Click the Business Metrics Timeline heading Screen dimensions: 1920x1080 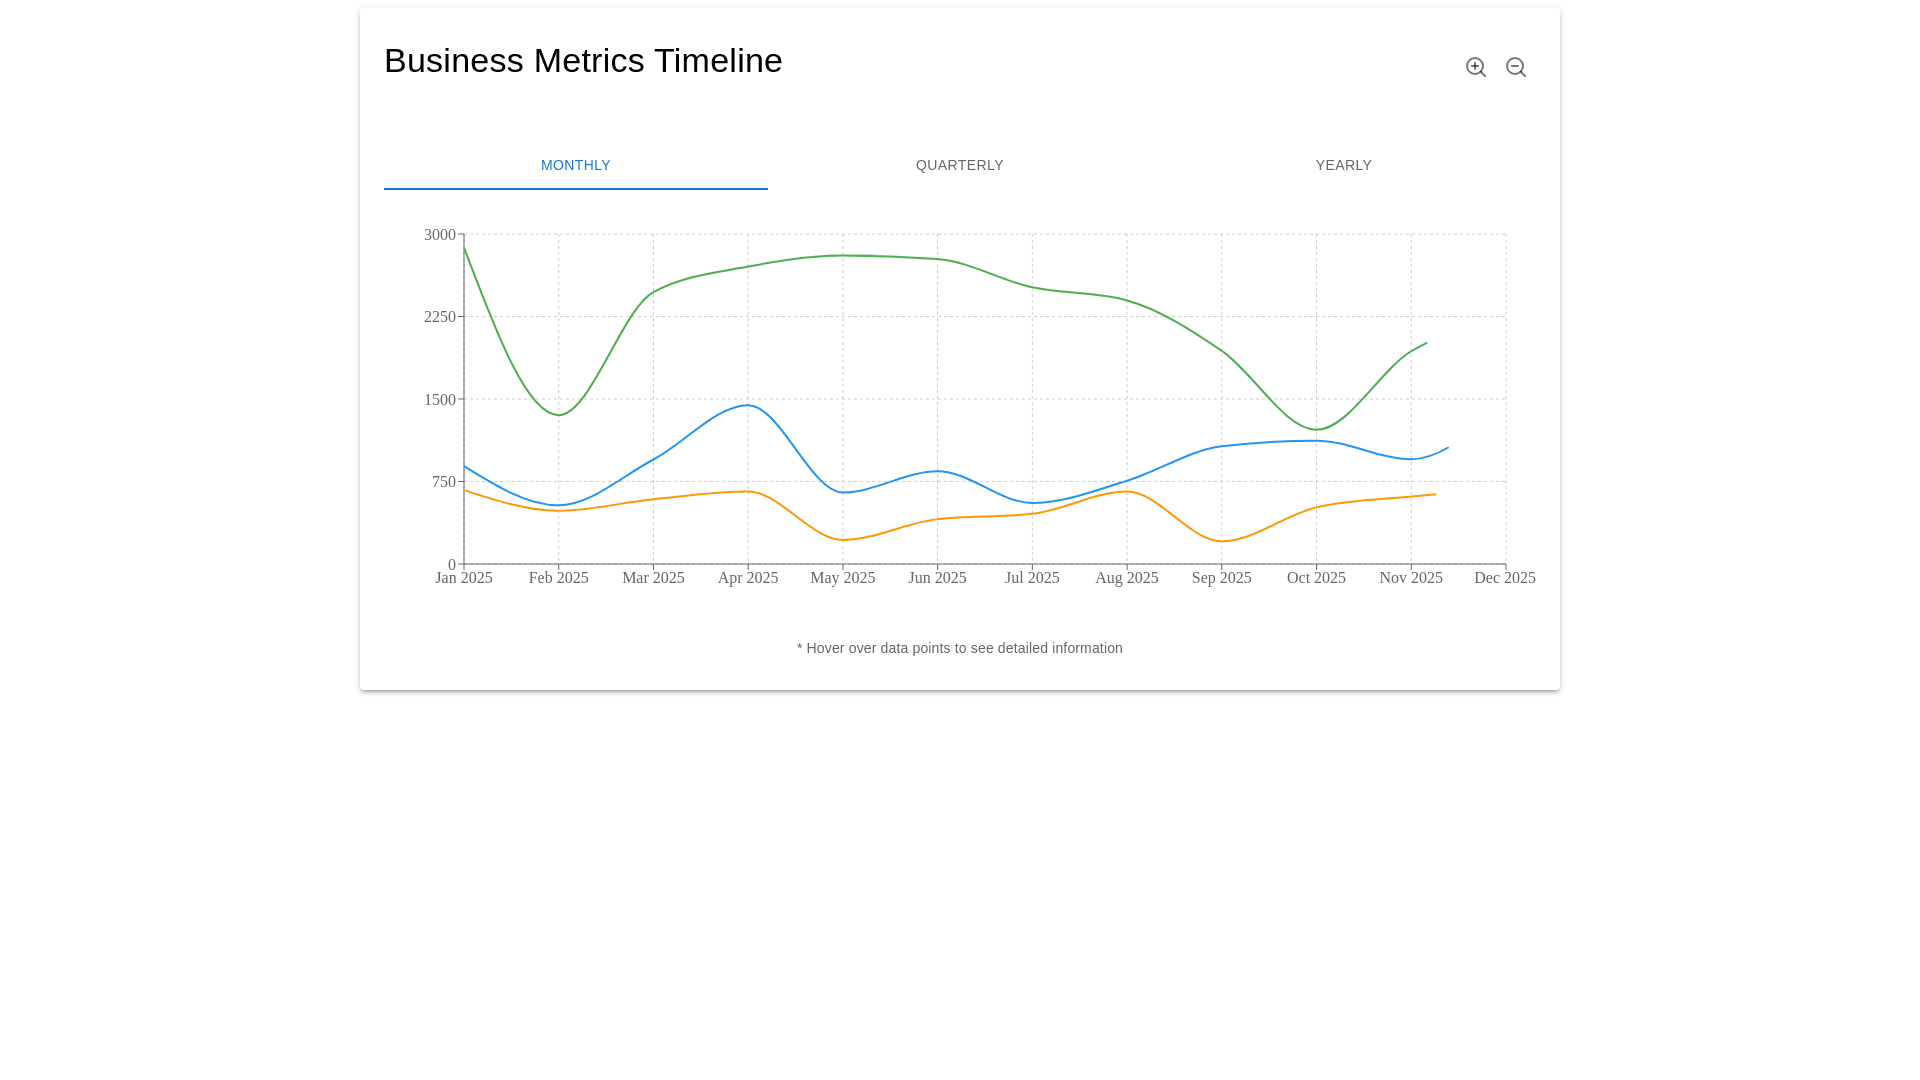[583, 61]
